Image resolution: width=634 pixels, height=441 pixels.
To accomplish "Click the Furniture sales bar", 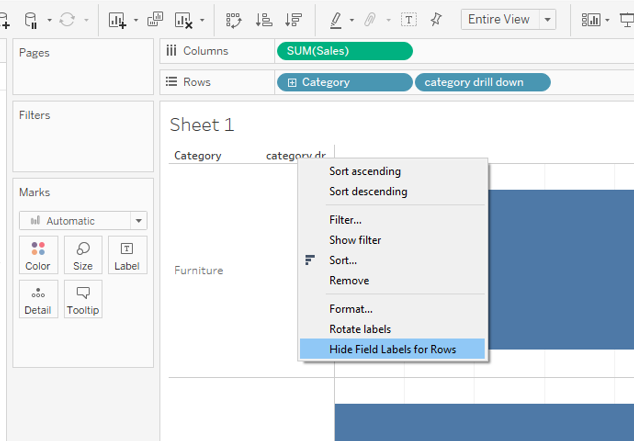I will point(561,270).
